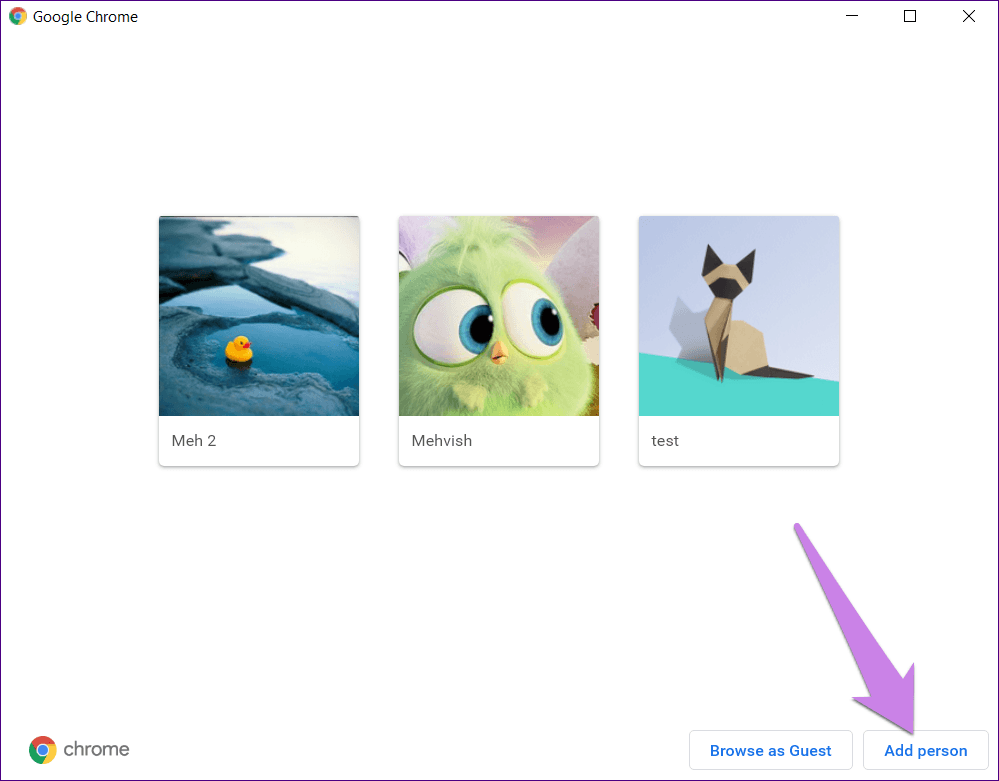Click the "Mehvish" profile name label
Screen dimensions: 999x781
tap(442, 441)
